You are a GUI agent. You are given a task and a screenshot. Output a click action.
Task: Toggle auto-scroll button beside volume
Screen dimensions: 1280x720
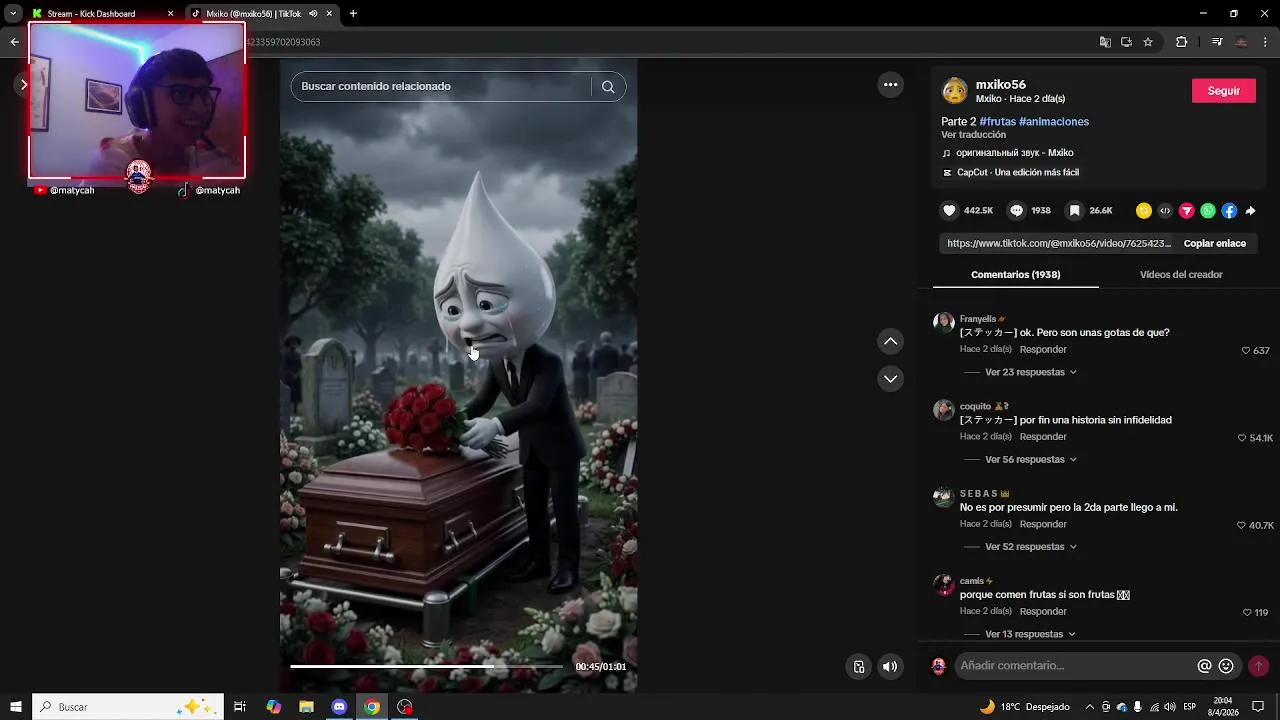[858, 667]
